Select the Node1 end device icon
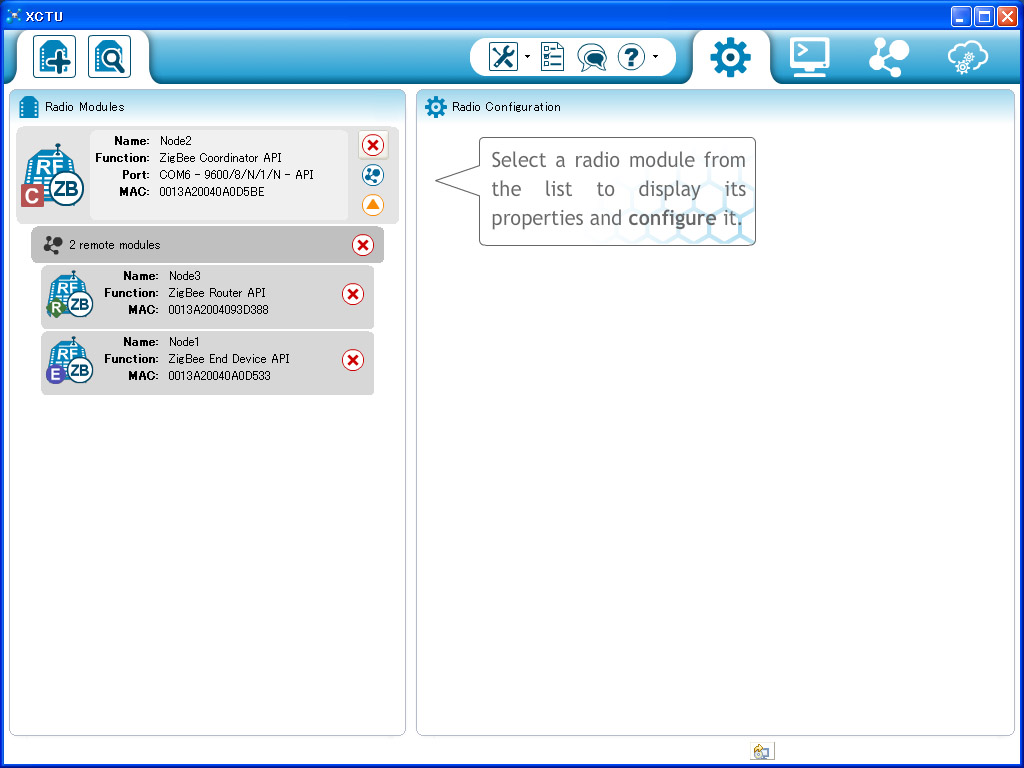 (69, 360)
